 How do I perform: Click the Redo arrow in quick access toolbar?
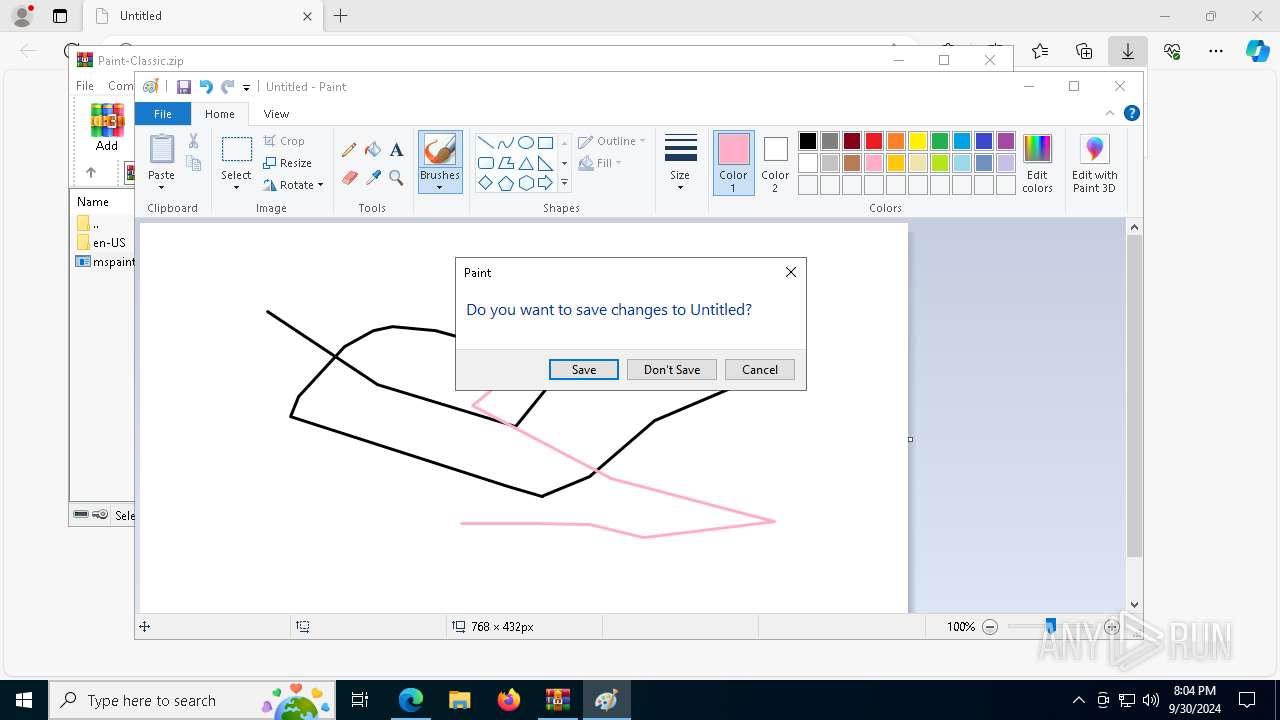[228, 87]
